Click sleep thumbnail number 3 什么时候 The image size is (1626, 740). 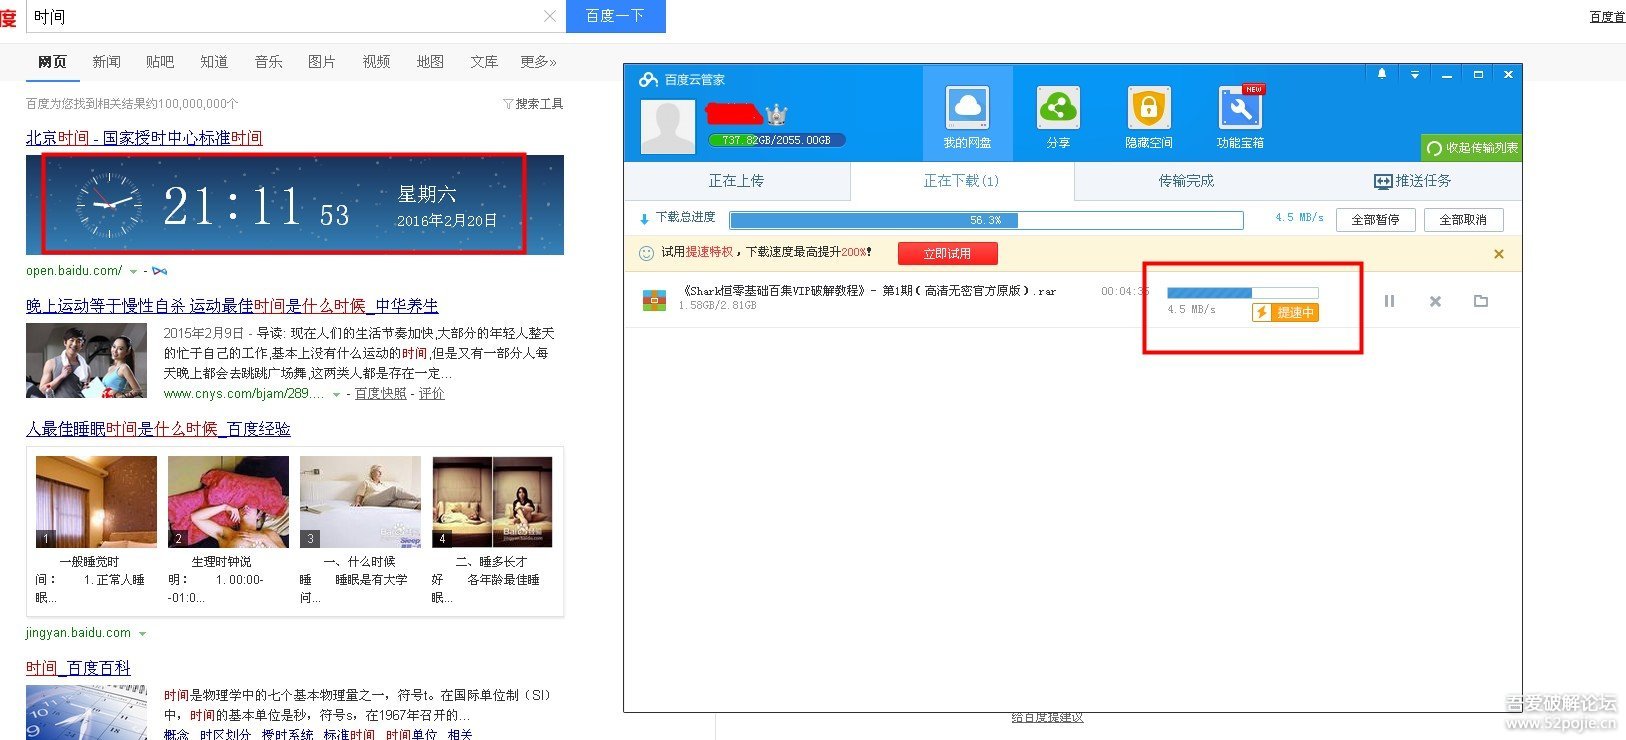360,502
